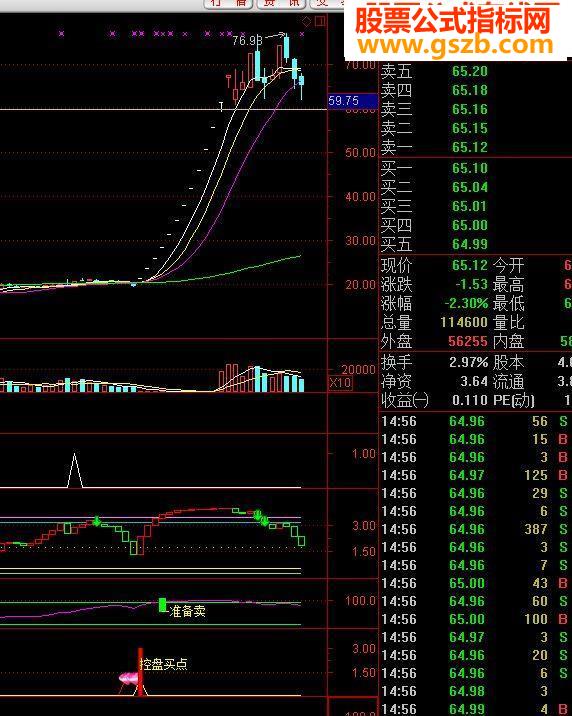
Task: Click the green 准备卖 sell signal marker
Action: (162, 605)
